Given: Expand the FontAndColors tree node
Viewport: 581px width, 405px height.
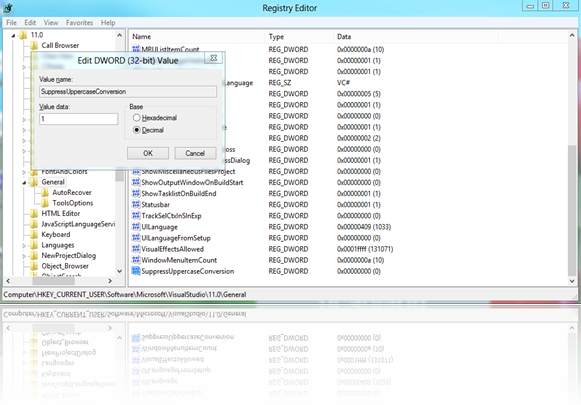Looking at the screenshot, I should [24, 172].
